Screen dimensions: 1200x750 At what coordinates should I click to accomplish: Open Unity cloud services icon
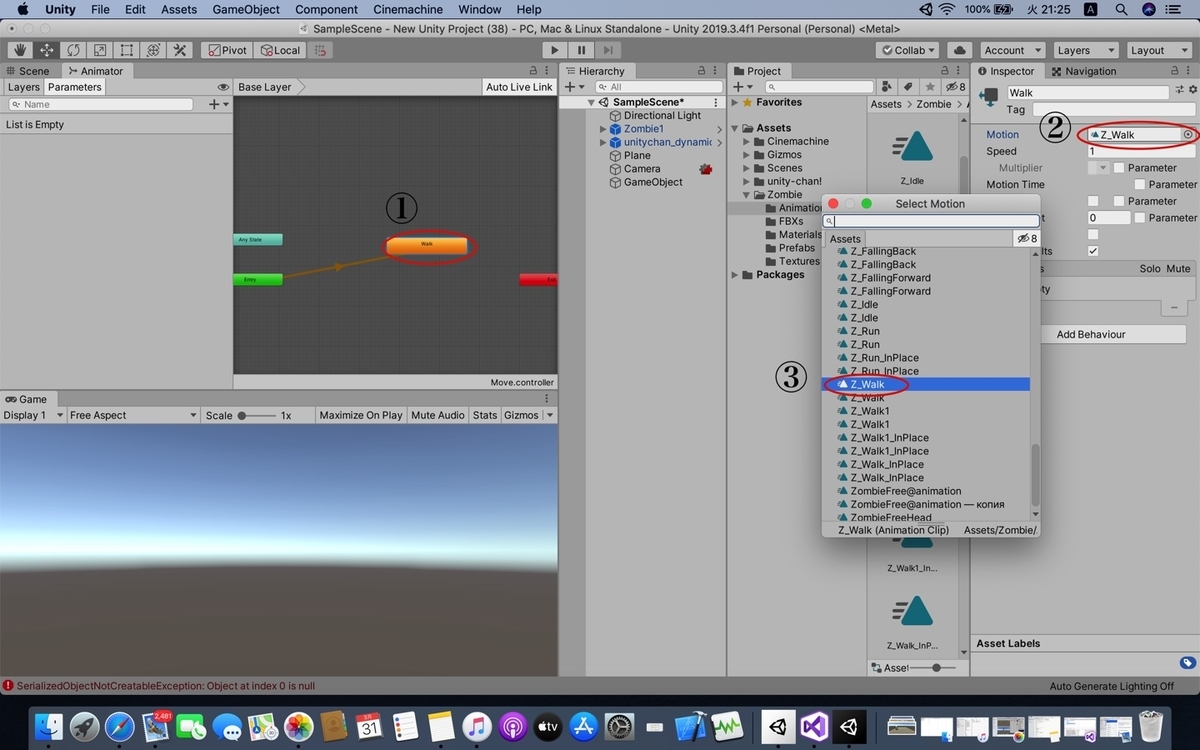click(959, 50)
